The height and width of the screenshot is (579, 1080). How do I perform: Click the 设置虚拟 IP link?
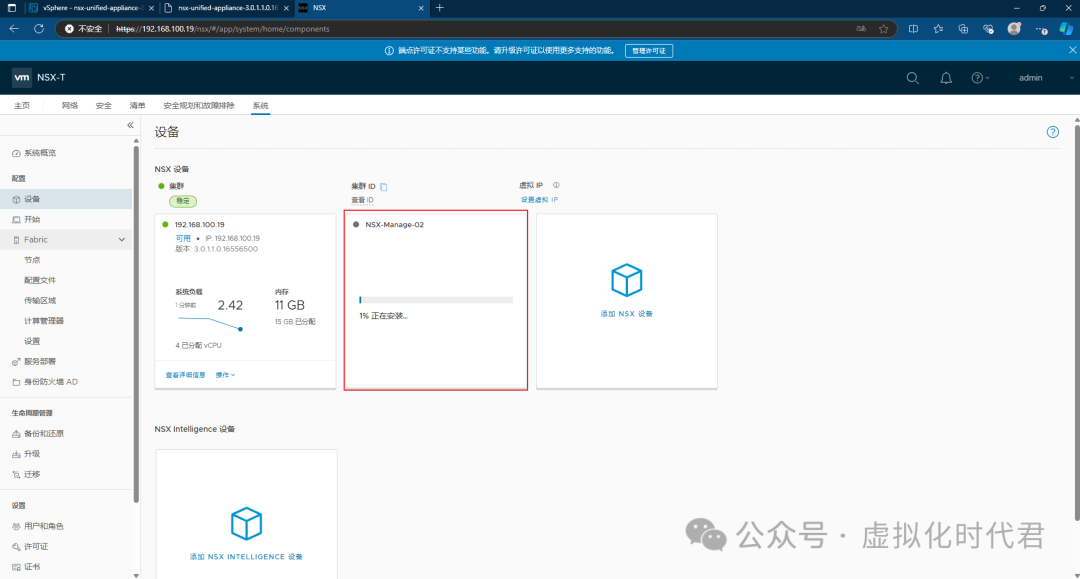[x=539, y=200]
